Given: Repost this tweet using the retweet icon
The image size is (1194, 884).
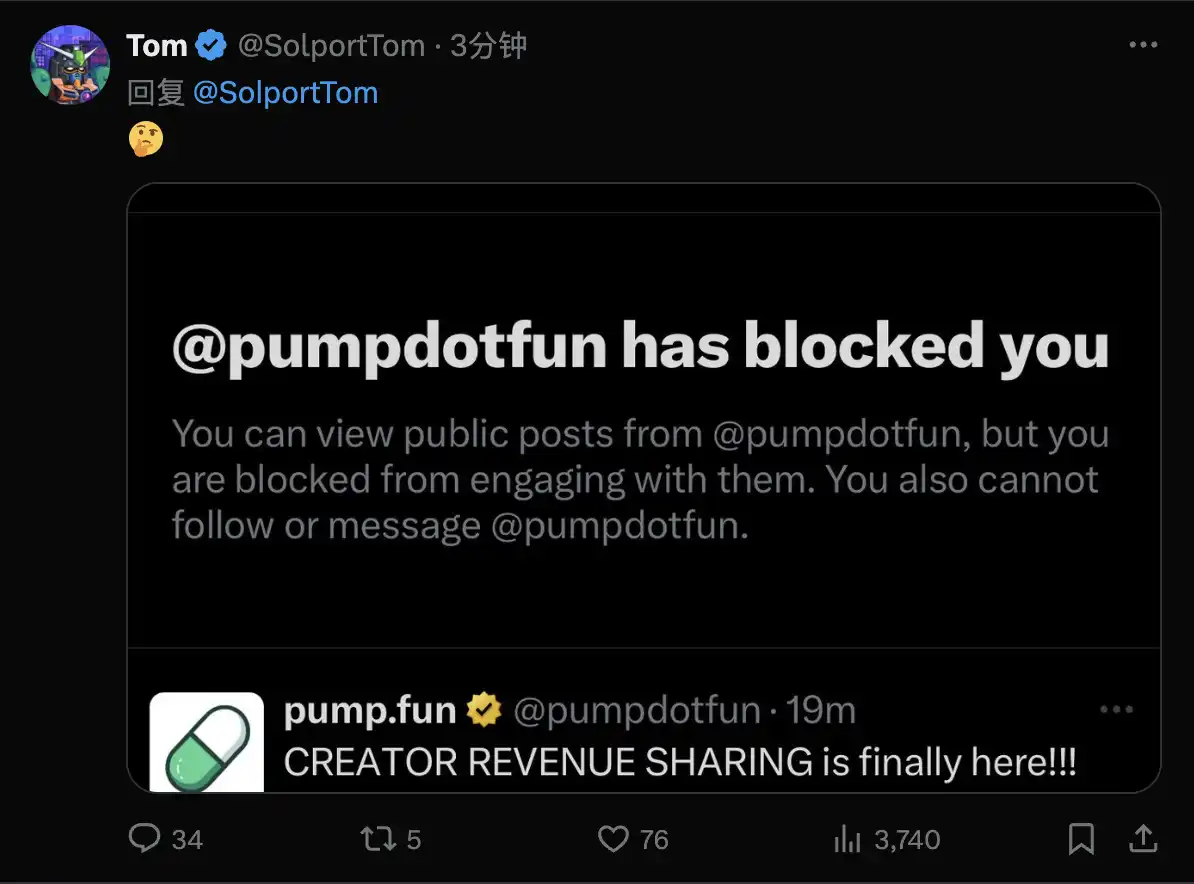Looking at the screenshot, I should click(x=377, y=838).
